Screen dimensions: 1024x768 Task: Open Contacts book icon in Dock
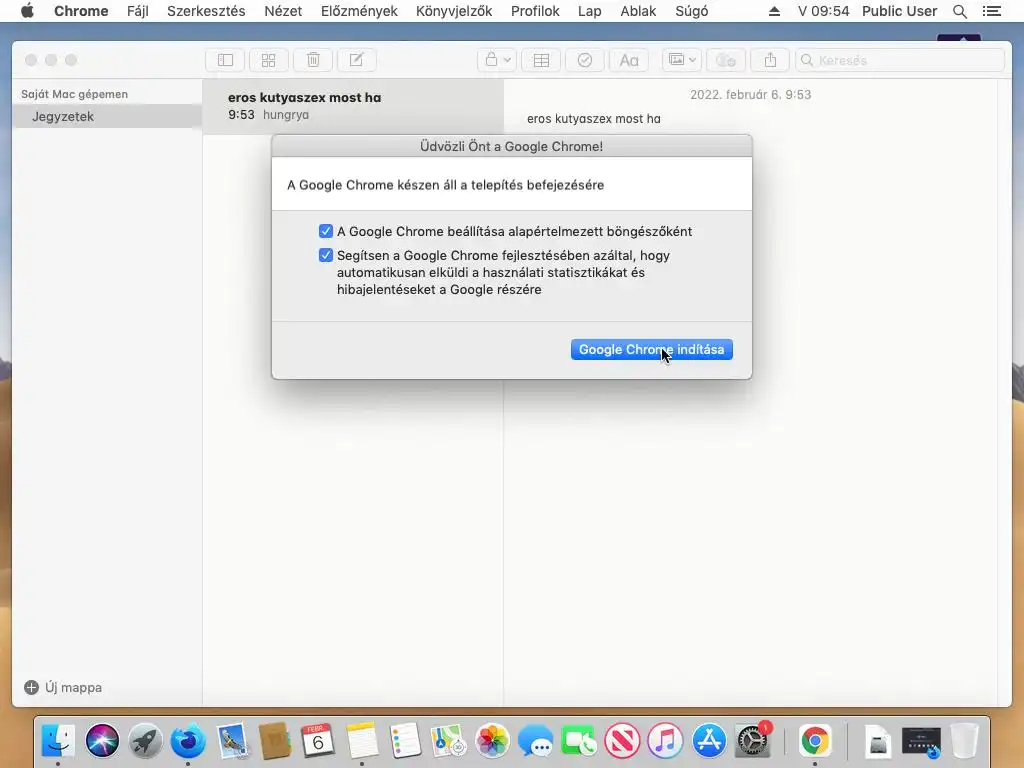click(x=275, y=741)
